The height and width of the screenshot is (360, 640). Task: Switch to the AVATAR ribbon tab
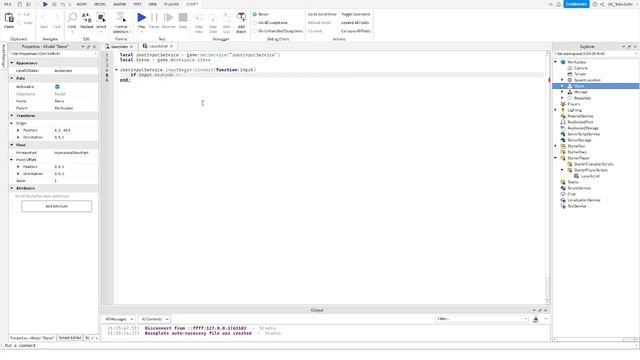click(x=120, y=4)
